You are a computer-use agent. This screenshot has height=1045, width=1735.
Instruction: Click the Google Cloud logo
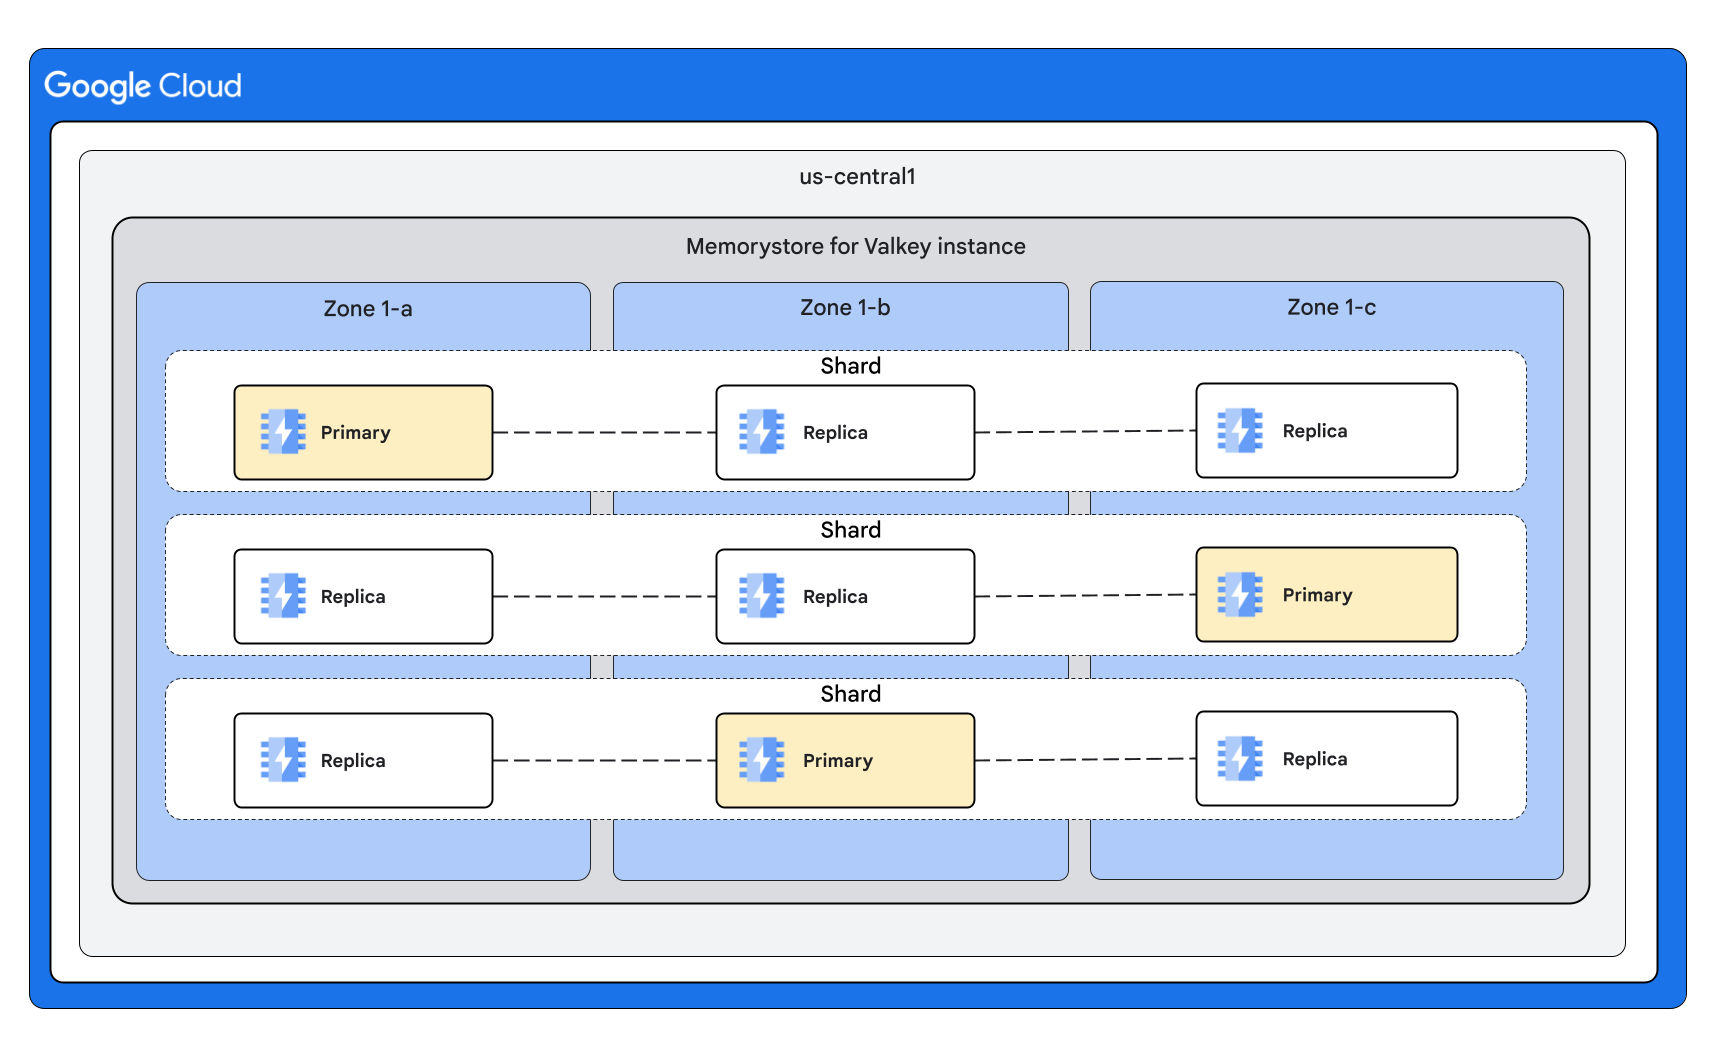143,86
